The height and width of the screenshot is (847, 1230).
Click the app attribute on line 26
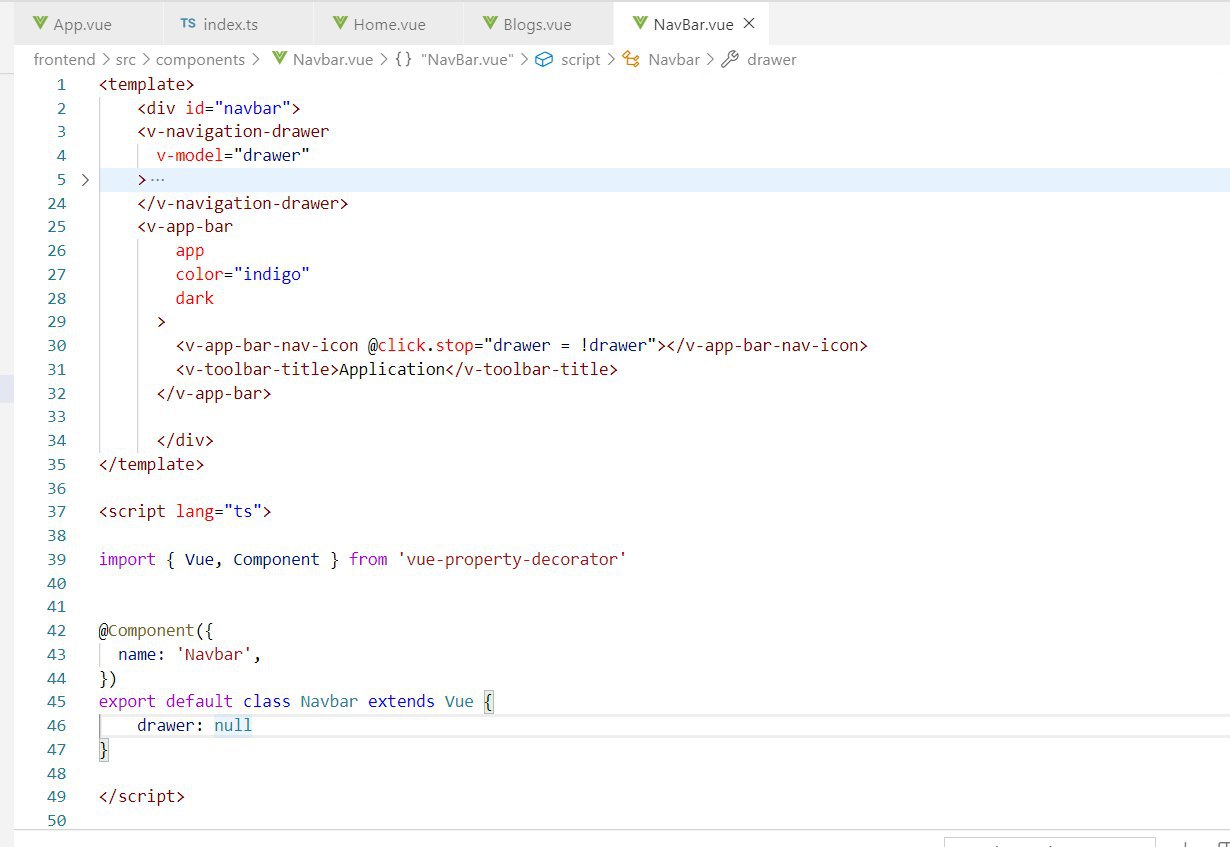tap(190, 251)
